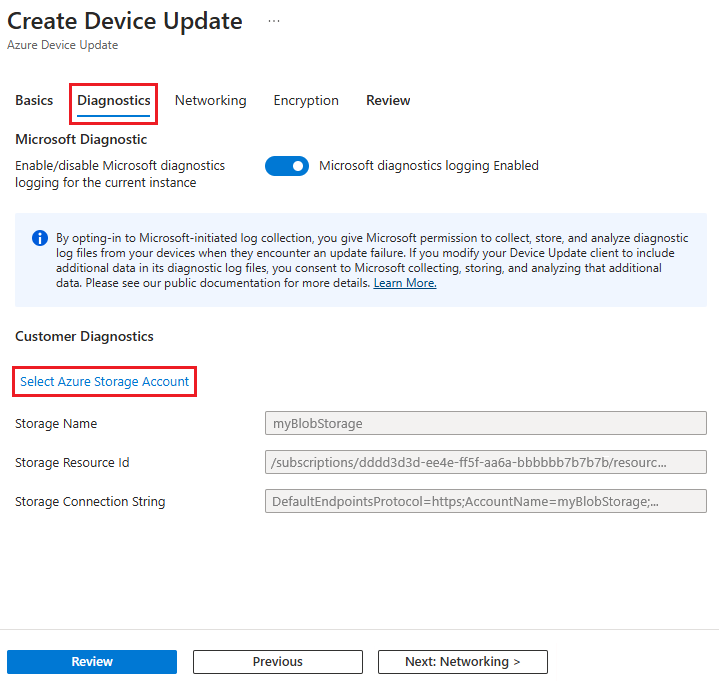719x686 pixels.
Task: Select the Diagnostics tab
Action: [114, 101]
